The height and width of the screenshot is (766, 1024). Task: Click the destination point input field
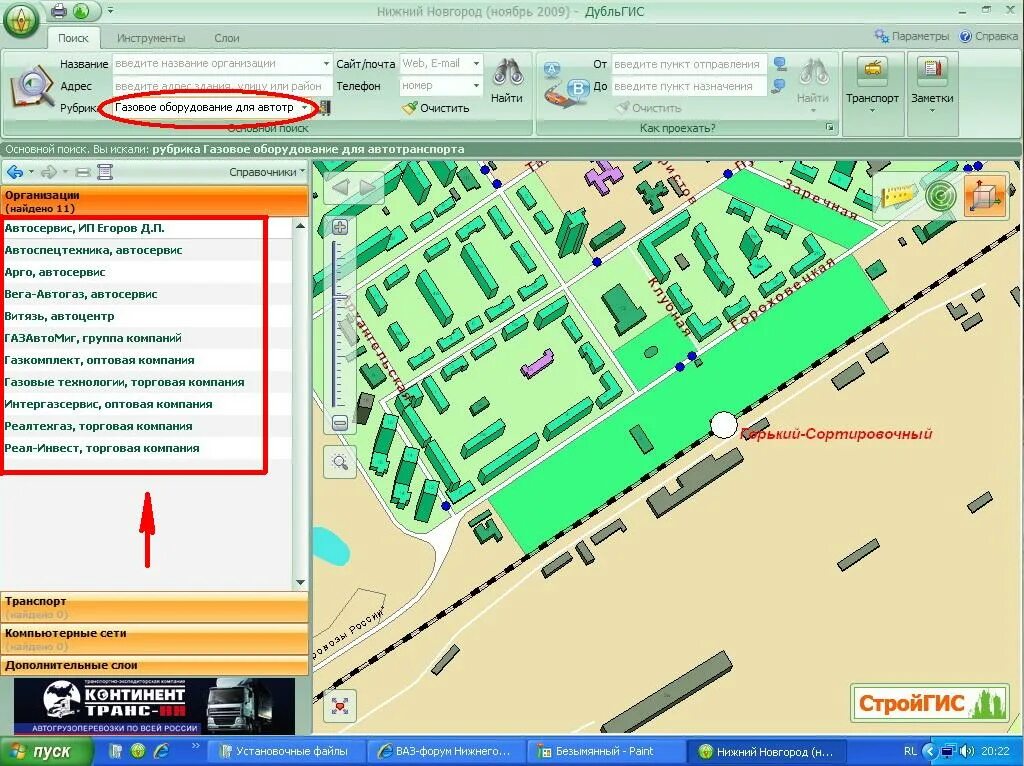[689, 86]
